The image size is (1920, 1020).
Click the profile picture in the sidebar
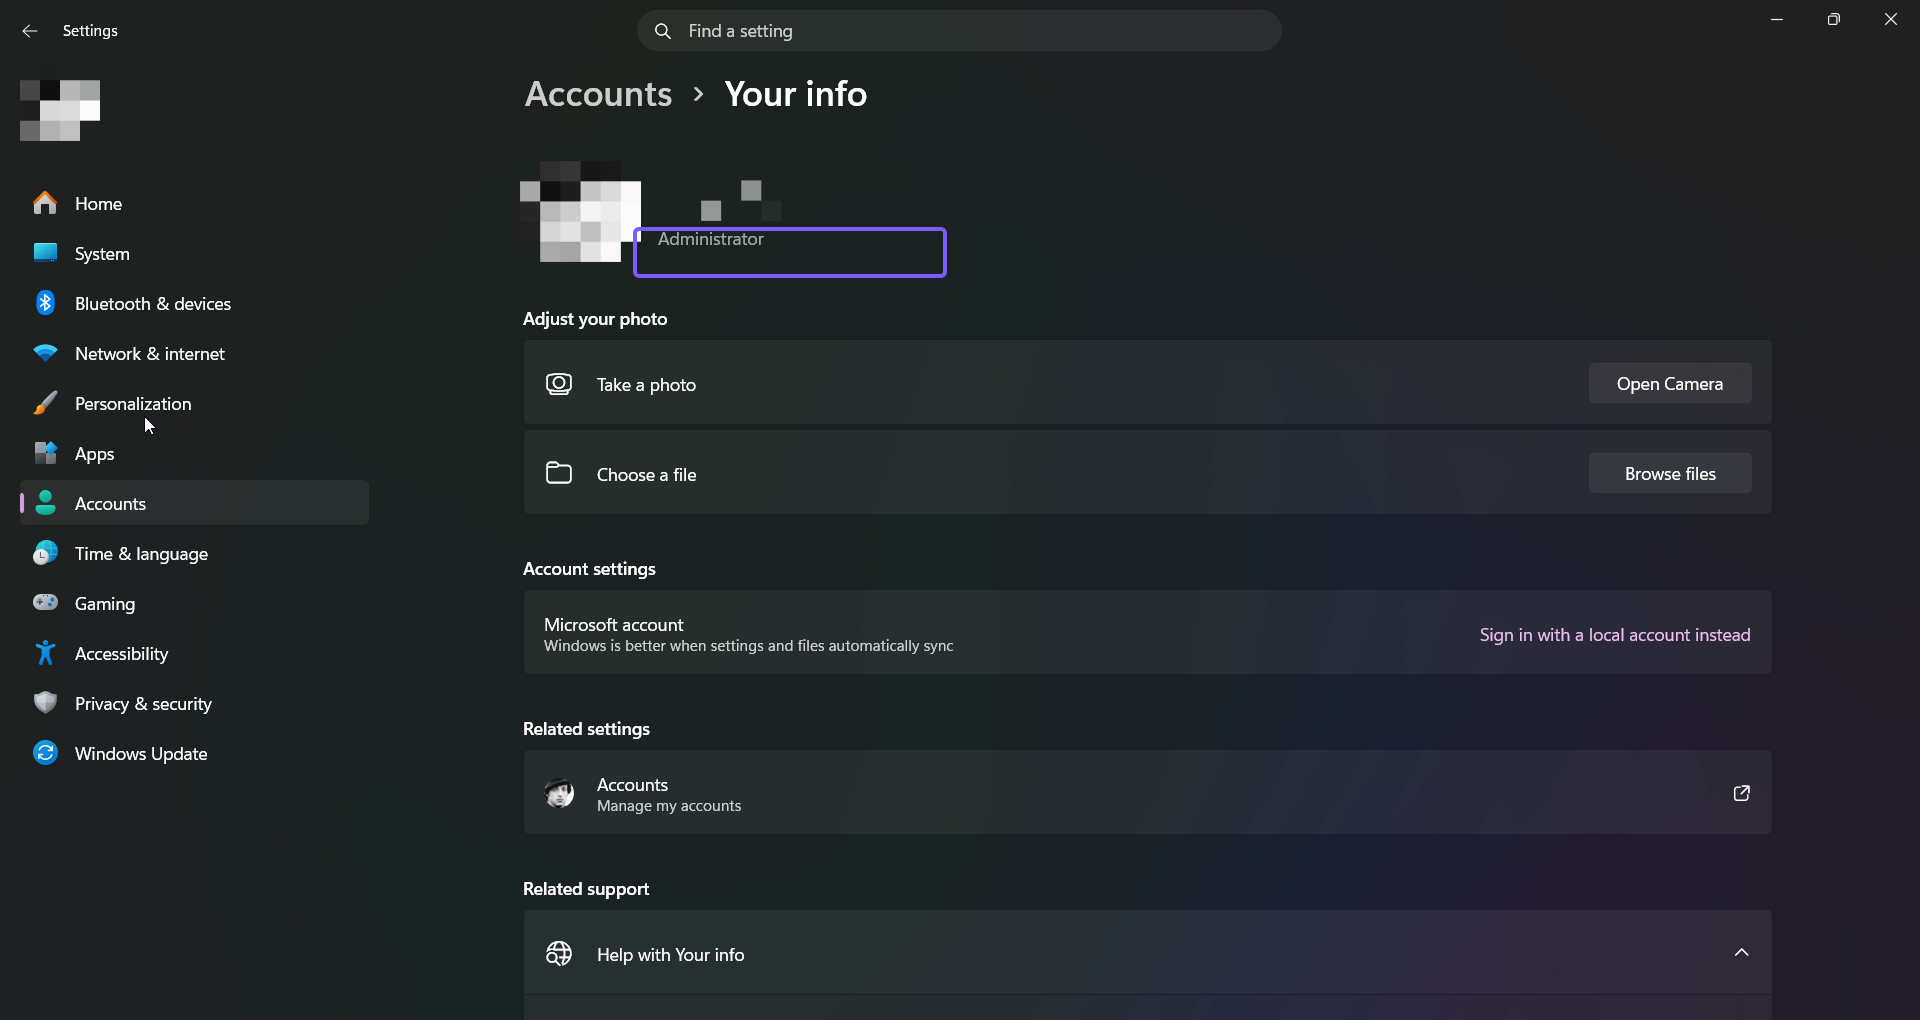point(60,110)
